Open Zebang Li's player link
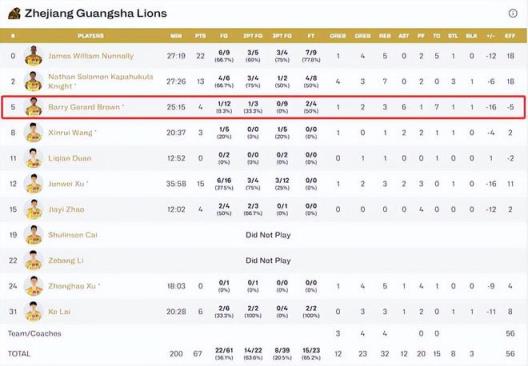 tap(66, 261)
